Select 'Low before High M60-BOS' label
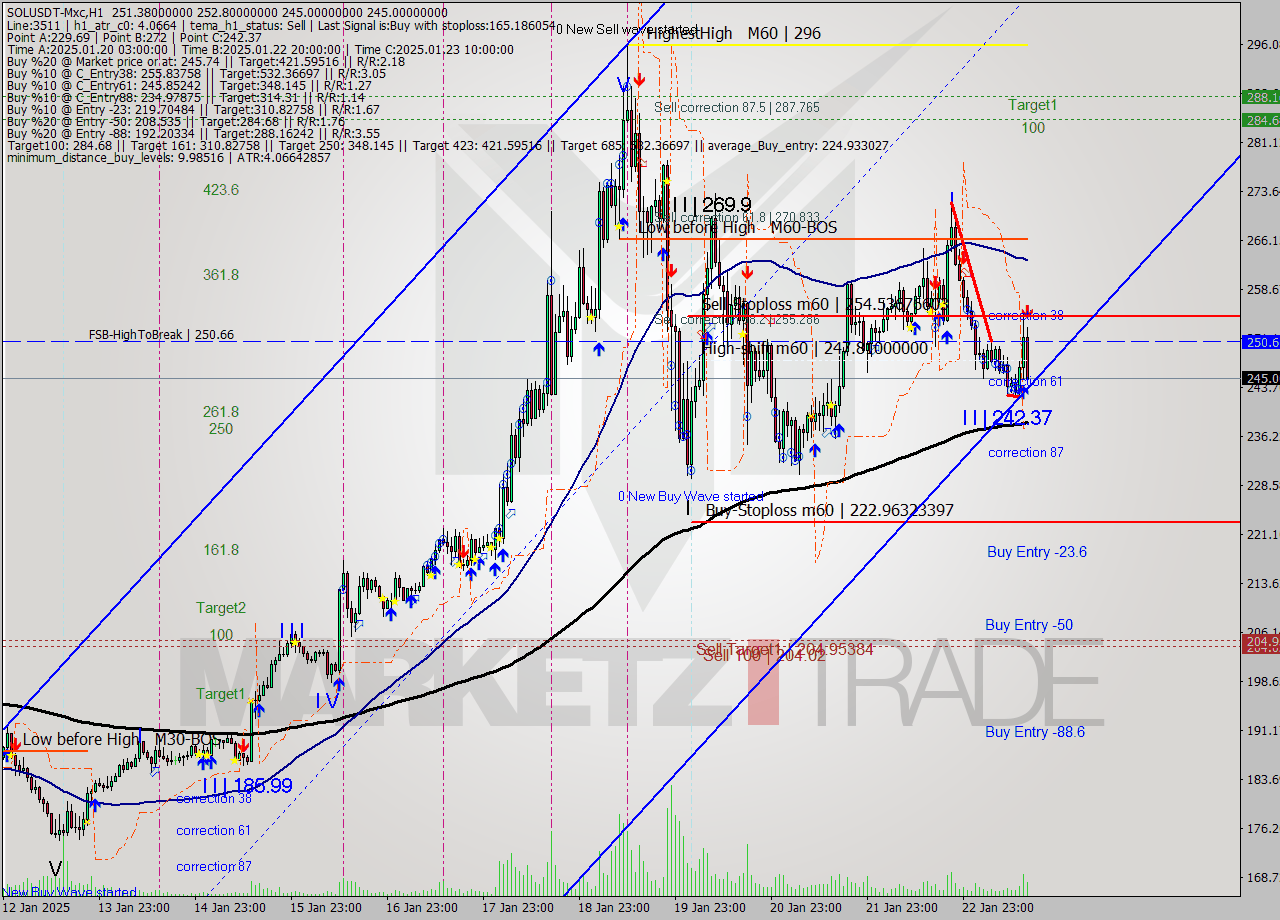The width and height of the screenshot is (1280, 920). (737, 227)
